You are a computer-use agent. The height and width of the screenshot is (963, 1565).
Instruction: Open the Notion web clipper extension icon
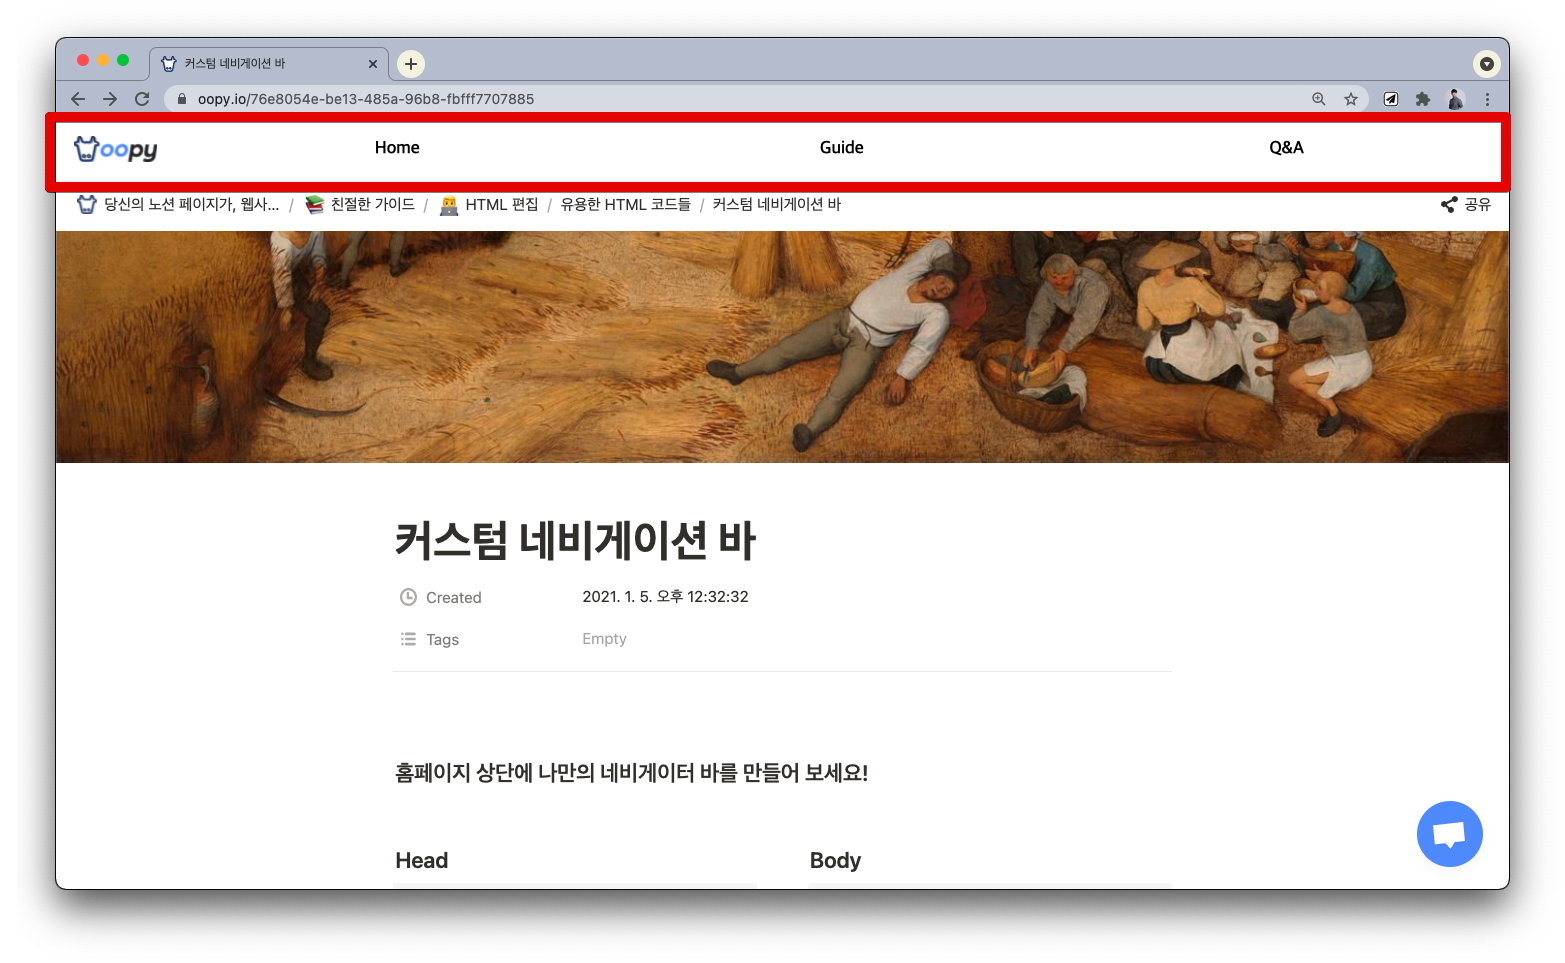1391,99
